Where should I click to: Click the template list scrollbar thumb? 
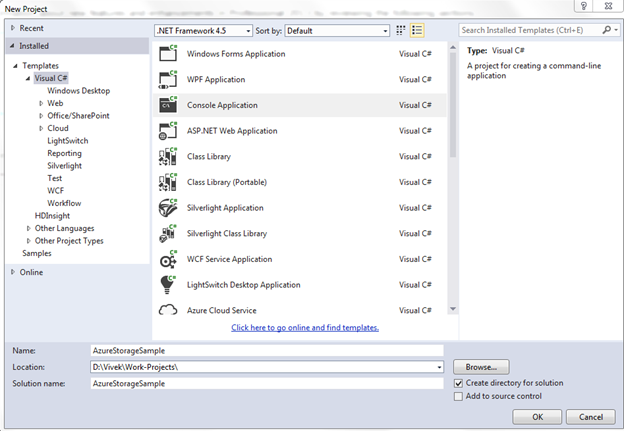pos(453,105)
